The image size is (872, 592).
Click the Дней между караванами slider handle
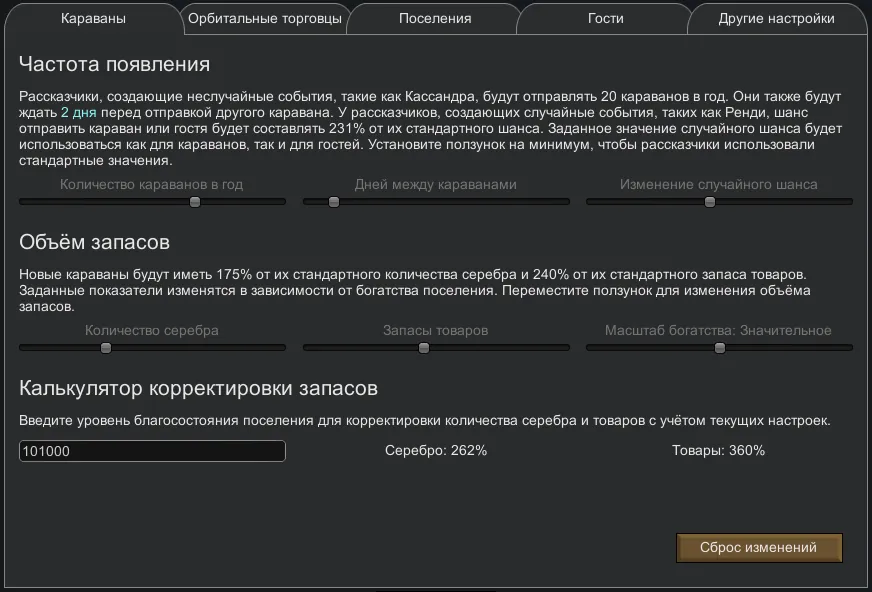[334, 202]
